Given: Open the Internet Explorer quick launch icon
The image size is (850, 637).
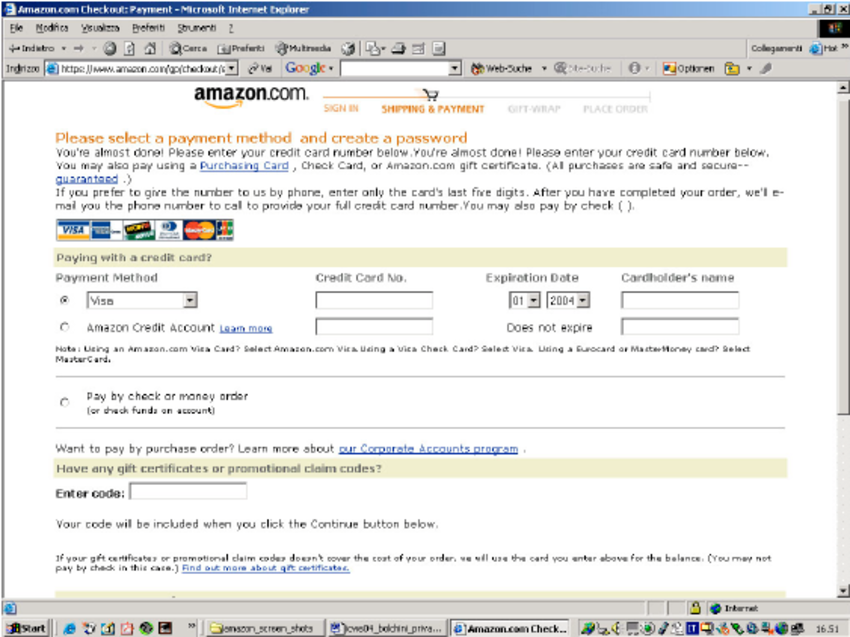Looking at the screenshot, I should (69, 628).
